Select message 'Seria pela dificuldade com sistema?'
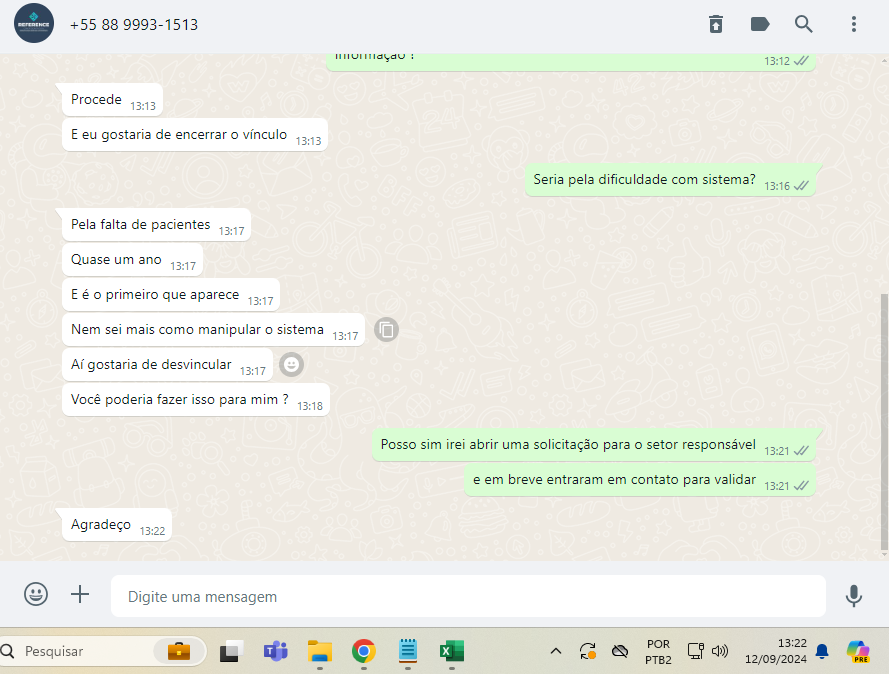 click(670, 180)
